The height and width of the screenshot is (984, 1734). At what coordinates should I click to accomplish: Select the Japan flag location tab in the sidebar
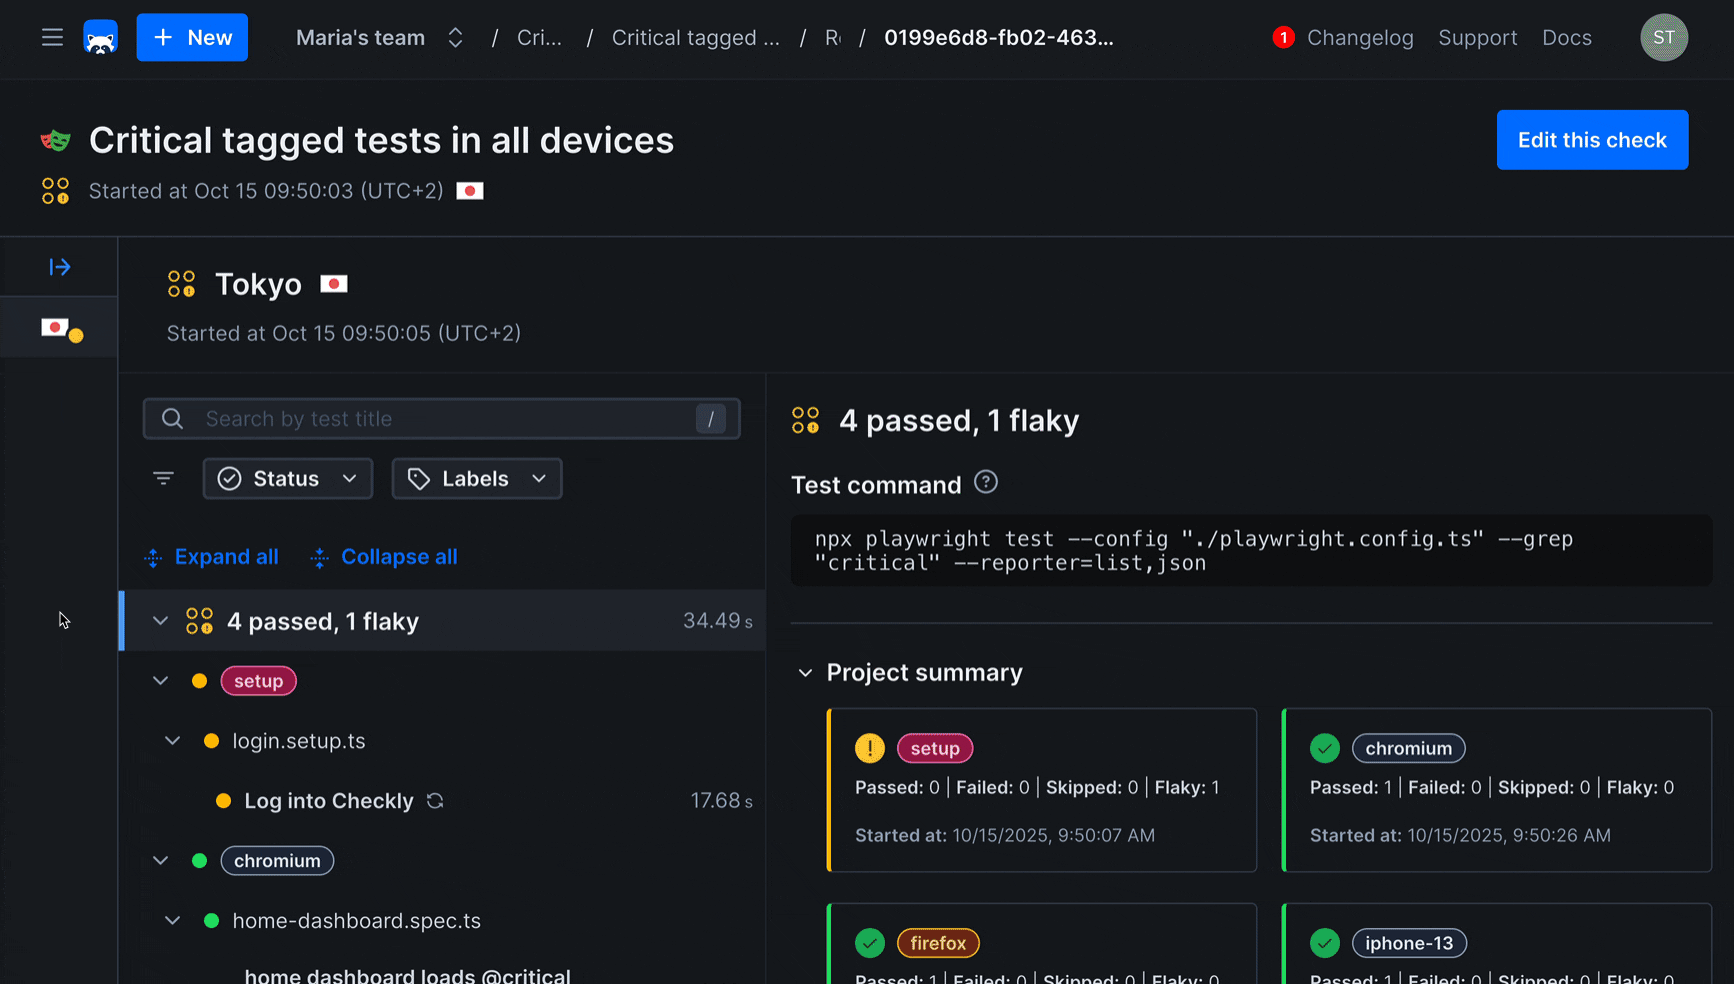(x=58, y=327)
